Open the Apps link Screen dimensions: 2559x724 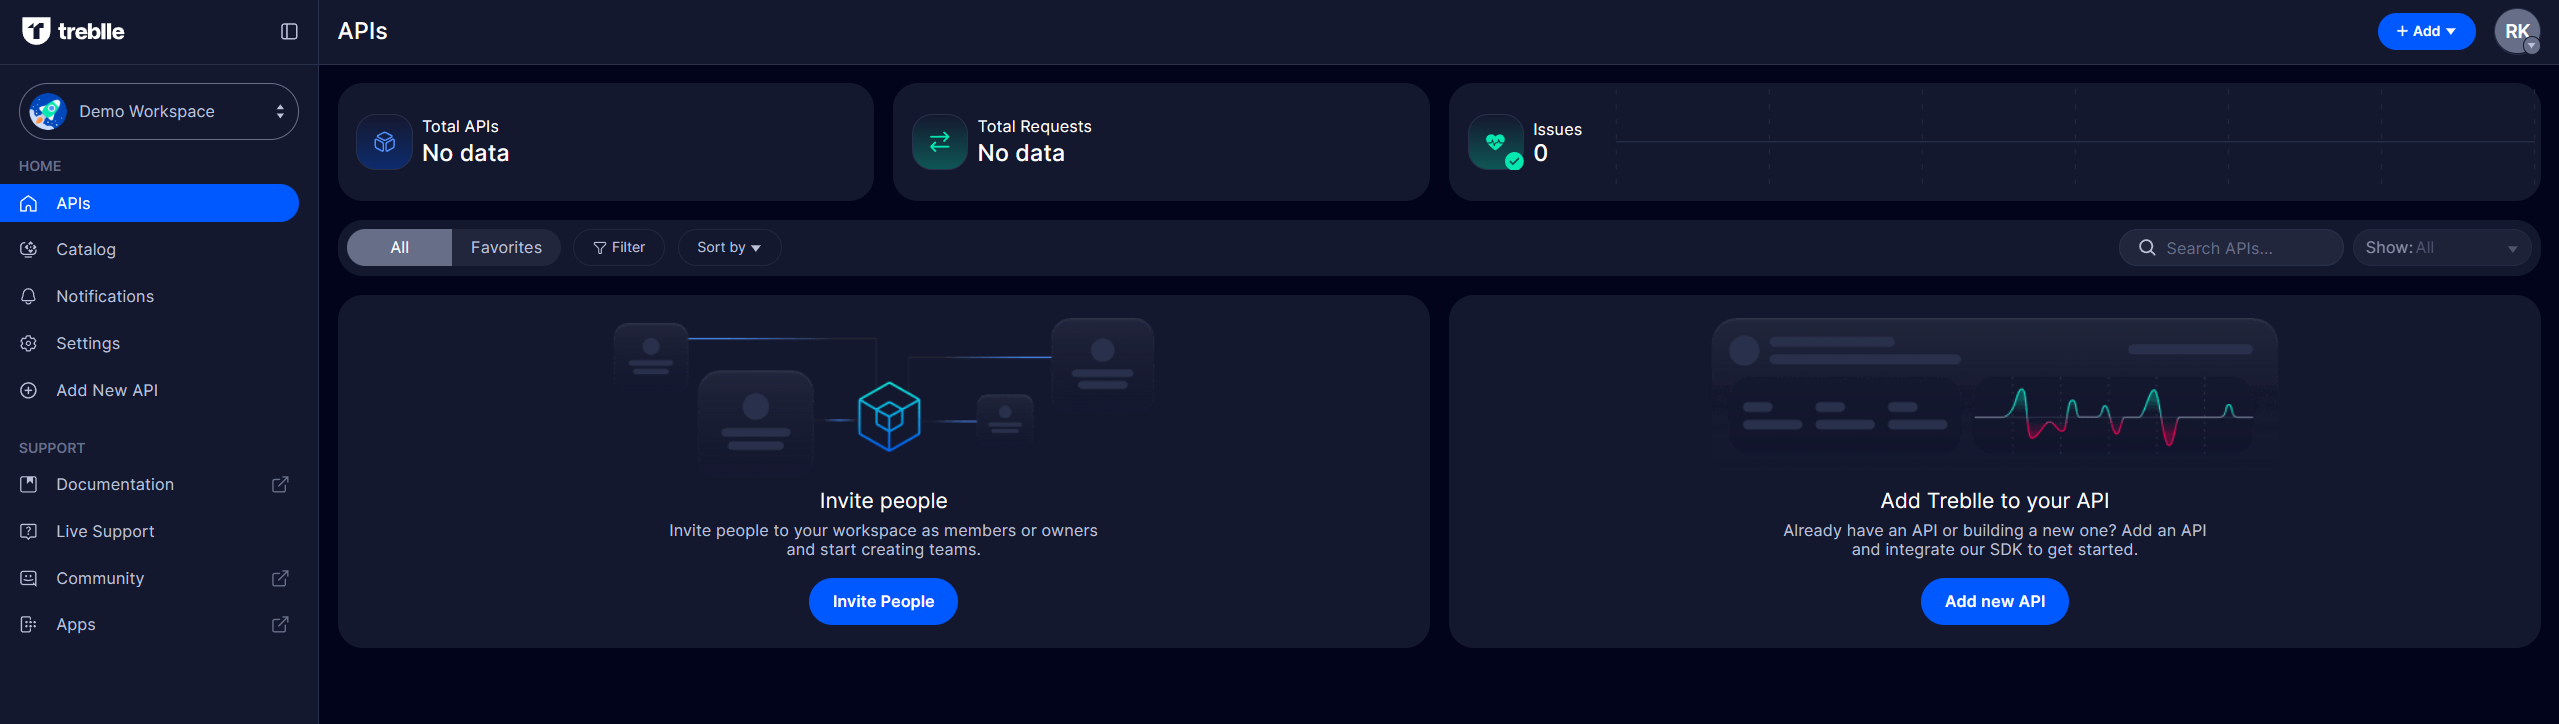click(150, 624)
